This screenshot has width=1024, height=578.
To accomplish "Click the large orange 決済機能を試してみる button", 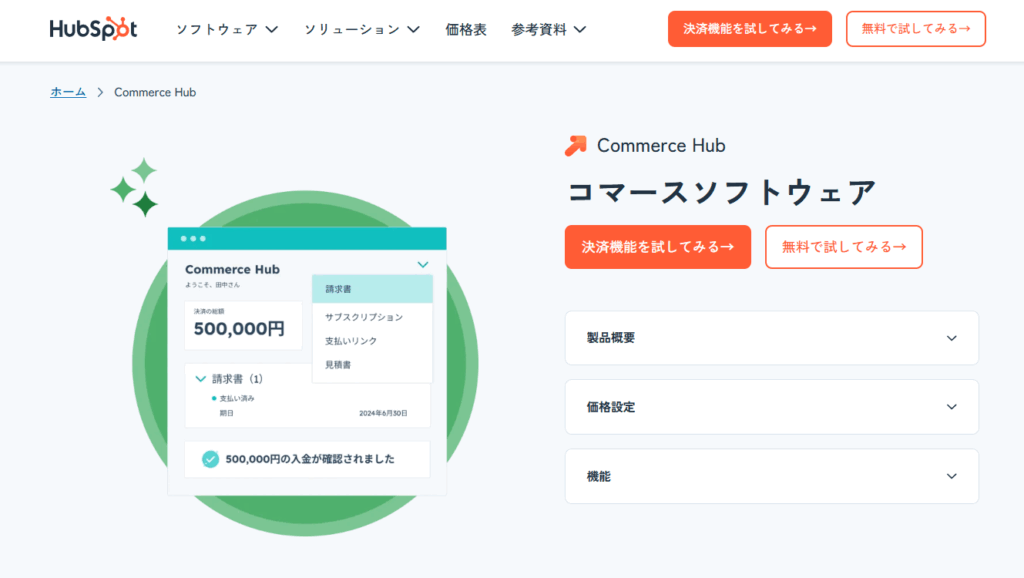I will click(x=658, y=247).
